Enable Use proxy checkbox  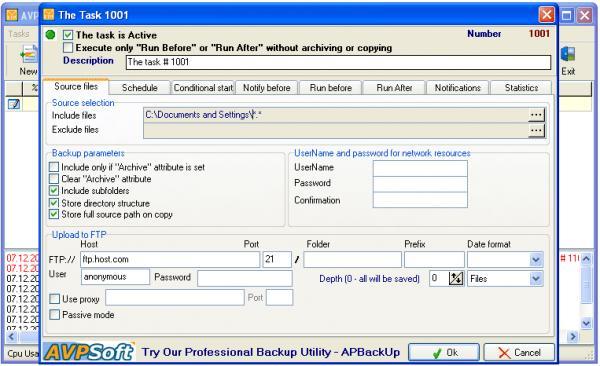(55, 299)
